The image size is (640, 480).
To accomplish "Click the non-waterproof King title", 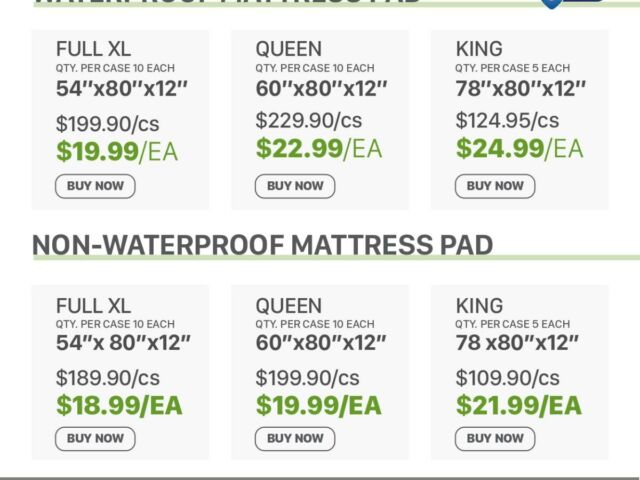I will (479, 305).
